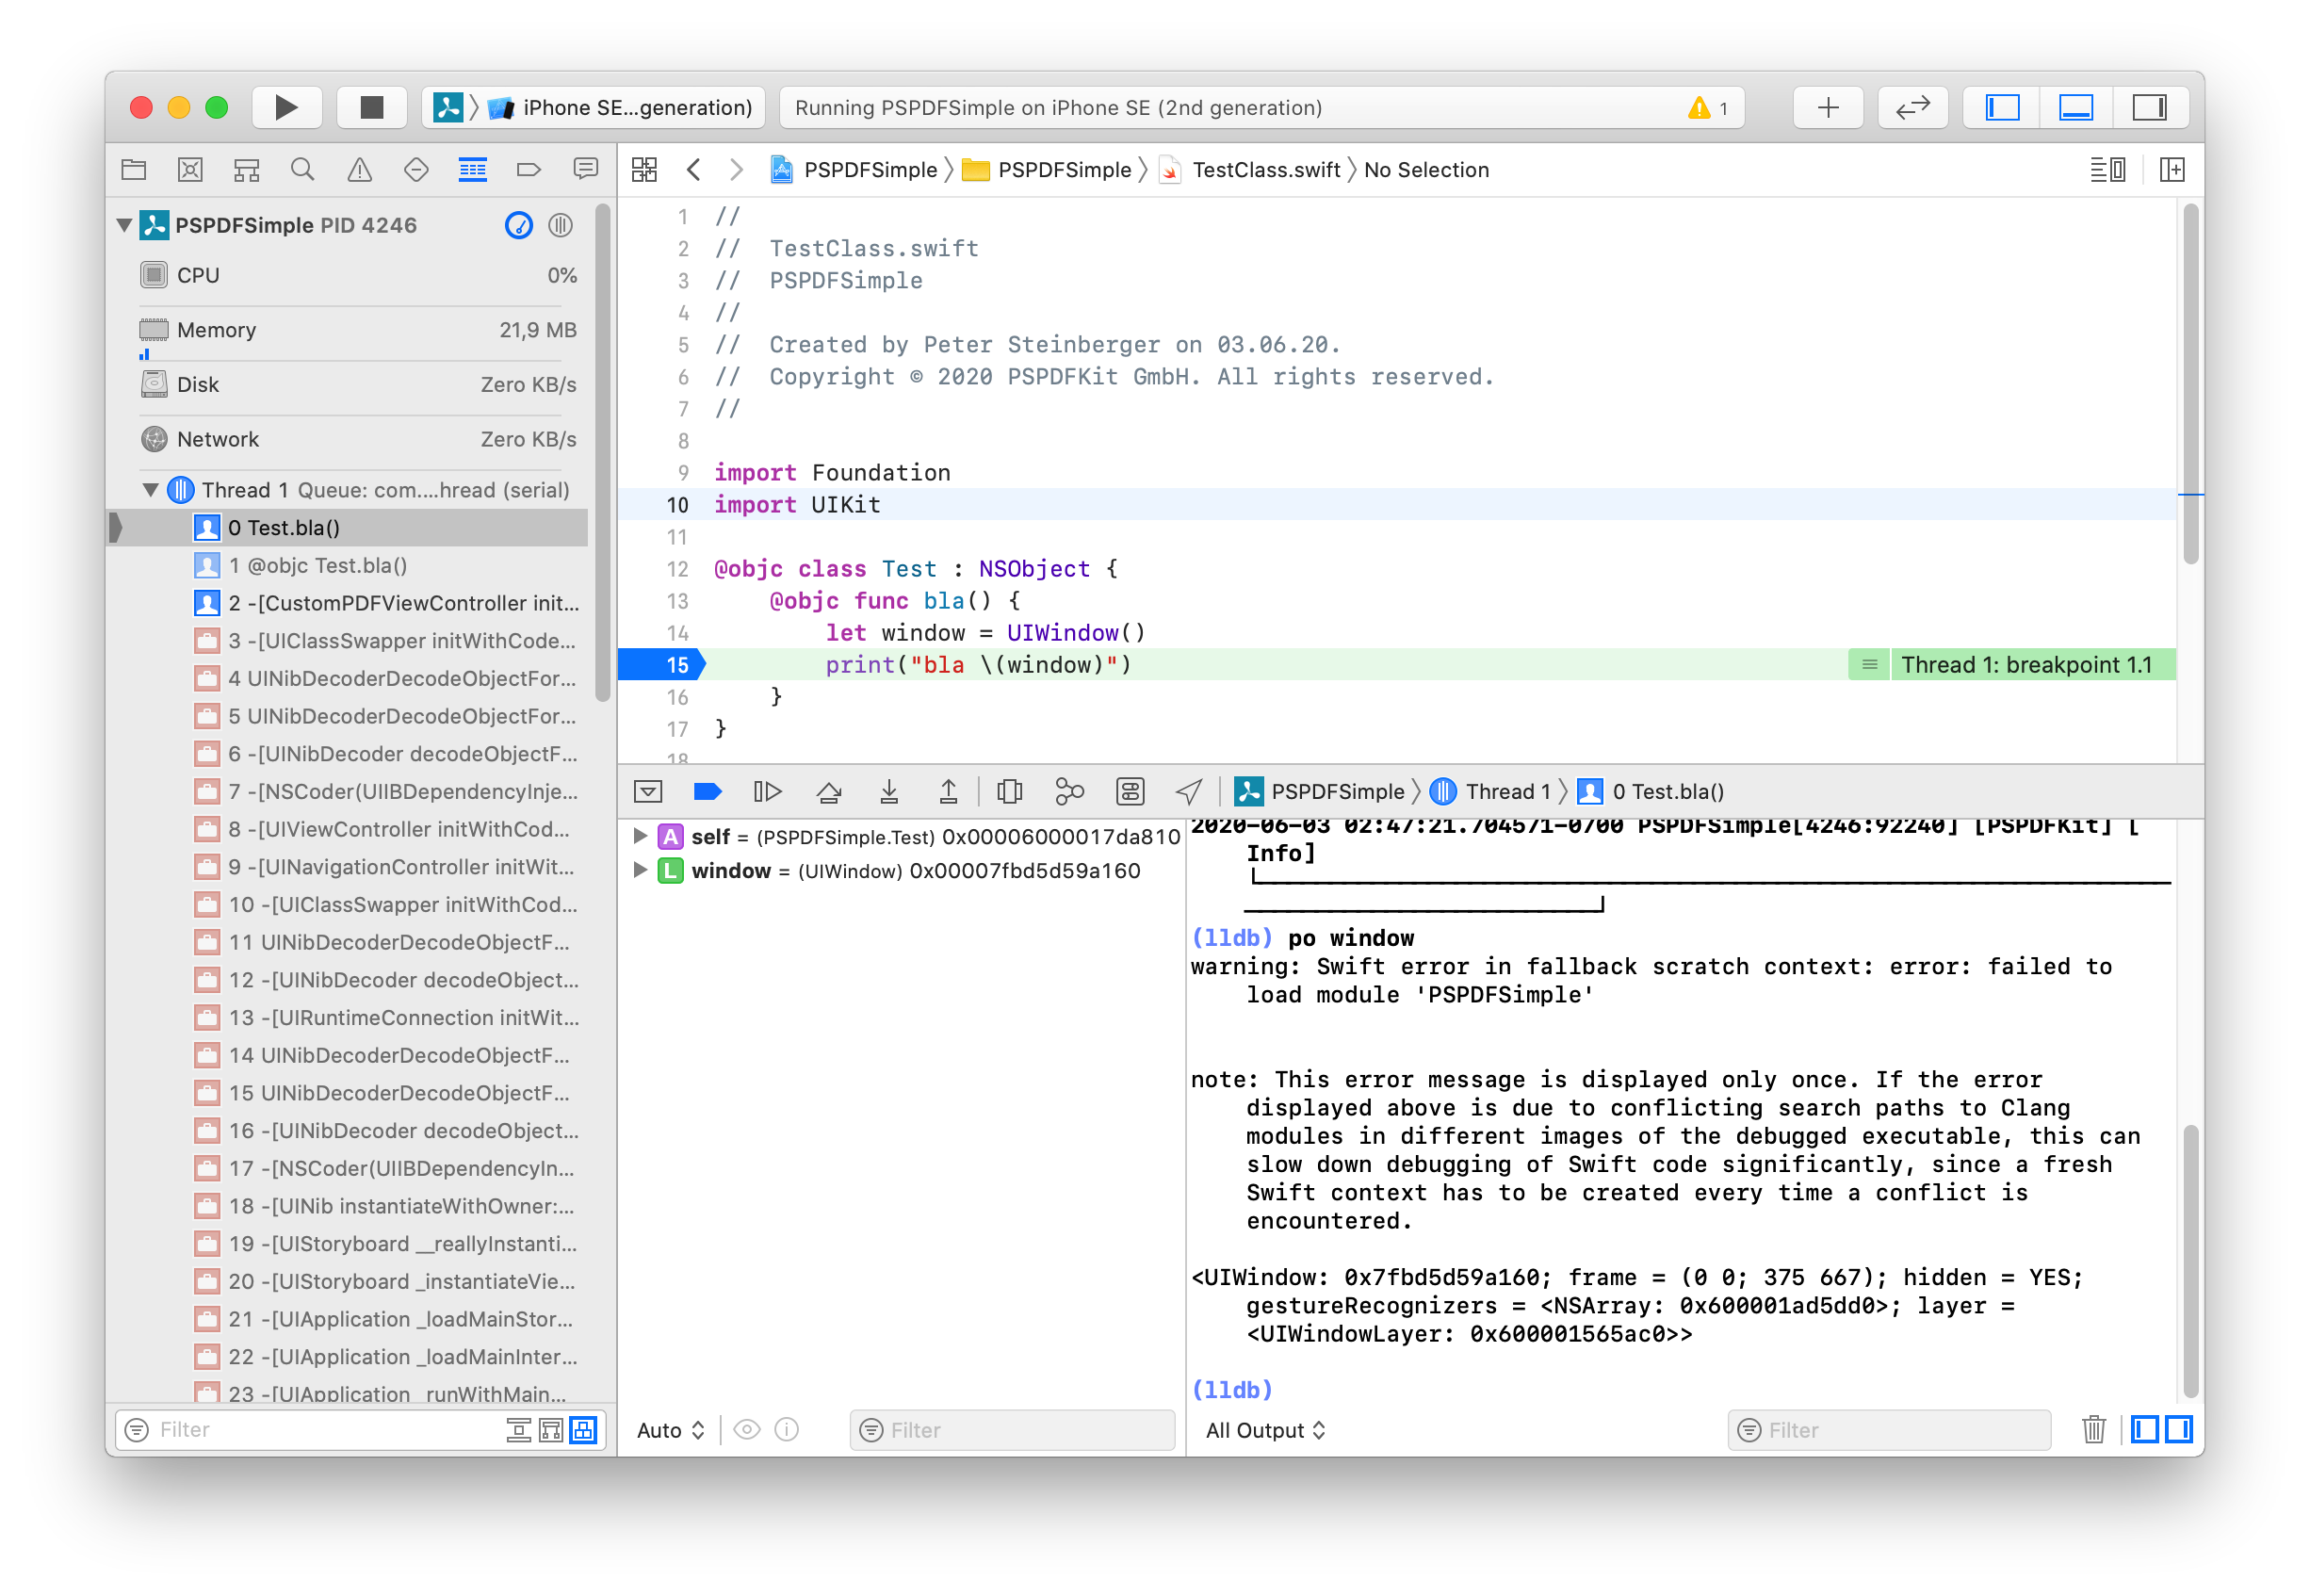Click TestClass.swift in the jump bar
The width and height of the screenshot is (2310, 1596).
point(1265,170)
